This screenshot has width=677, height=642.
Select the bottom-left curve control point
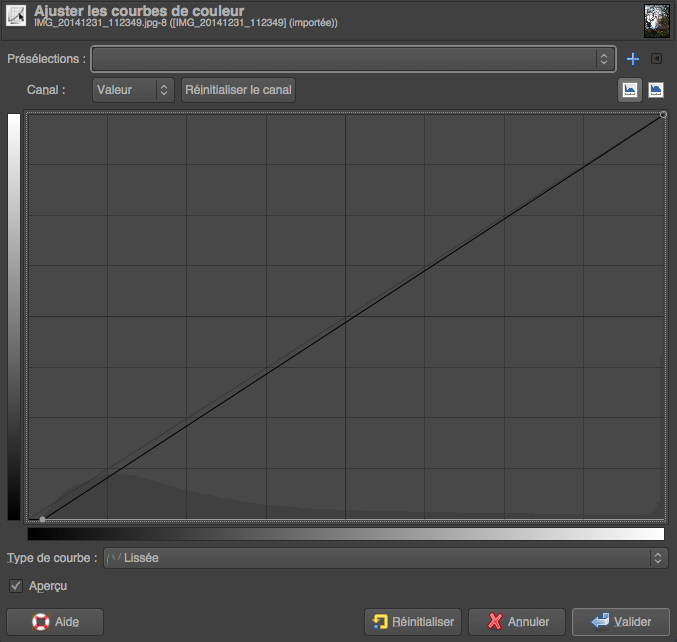click(41, 519)
